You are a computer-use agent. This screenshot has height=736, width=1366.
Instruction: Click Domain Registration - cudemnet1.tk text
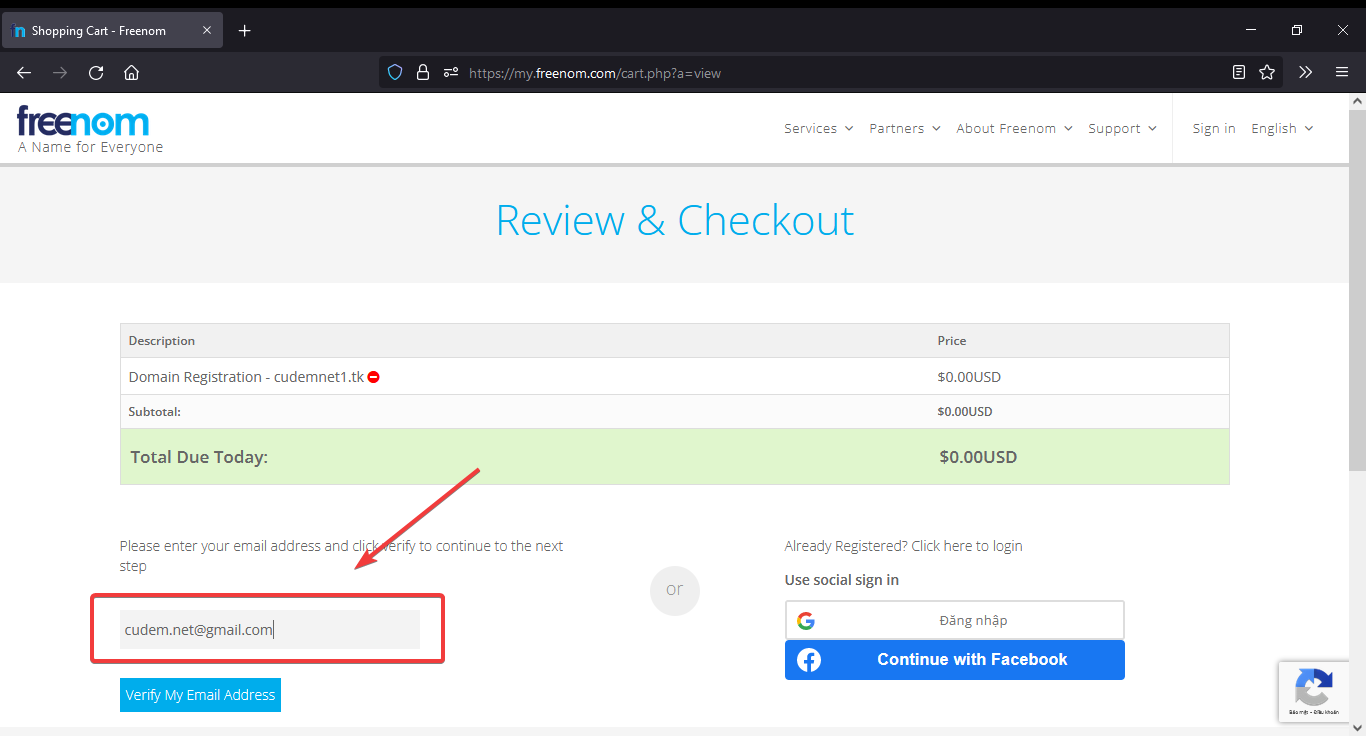246,377
